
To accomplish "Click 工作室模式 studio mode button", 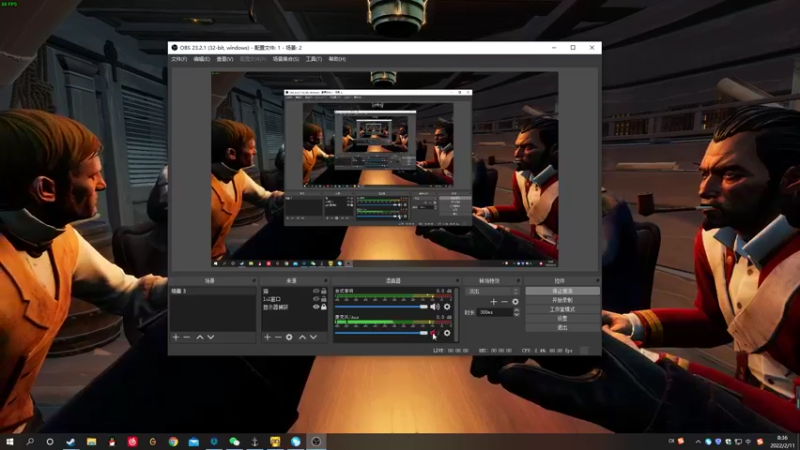I will 562,309.
